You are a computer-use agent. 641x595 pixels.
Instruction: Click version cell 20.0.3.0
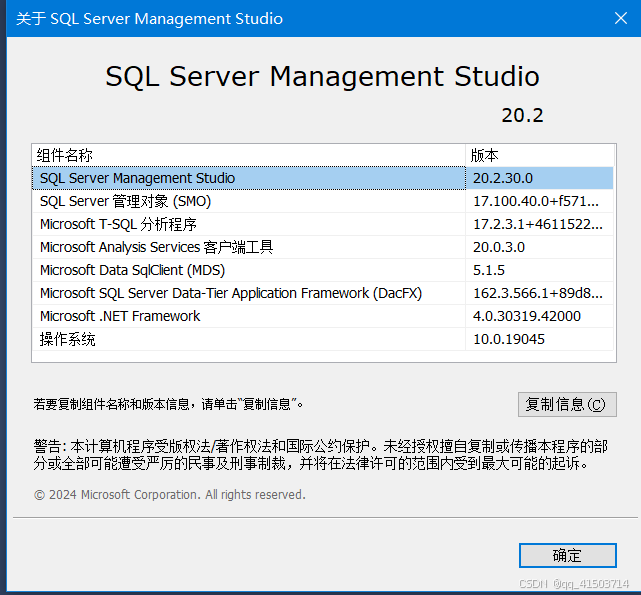tap(499, 247)
